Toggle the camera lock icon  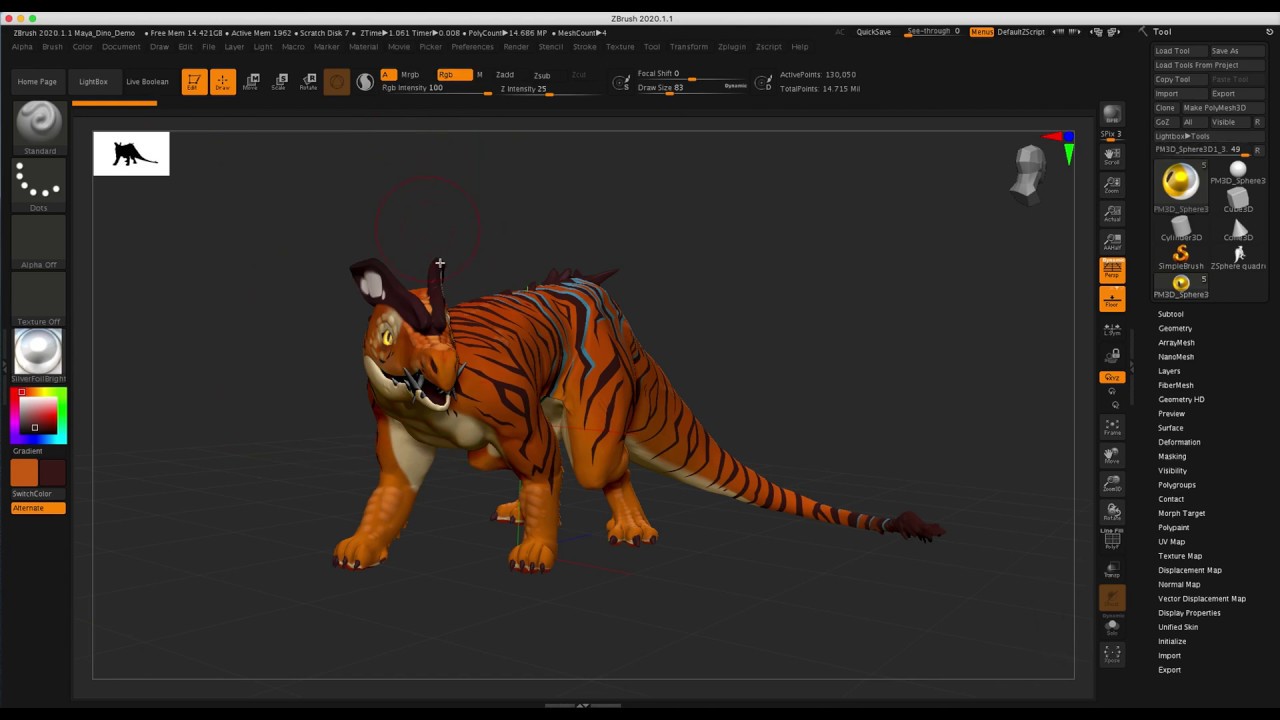click(x=1112, y=355)
